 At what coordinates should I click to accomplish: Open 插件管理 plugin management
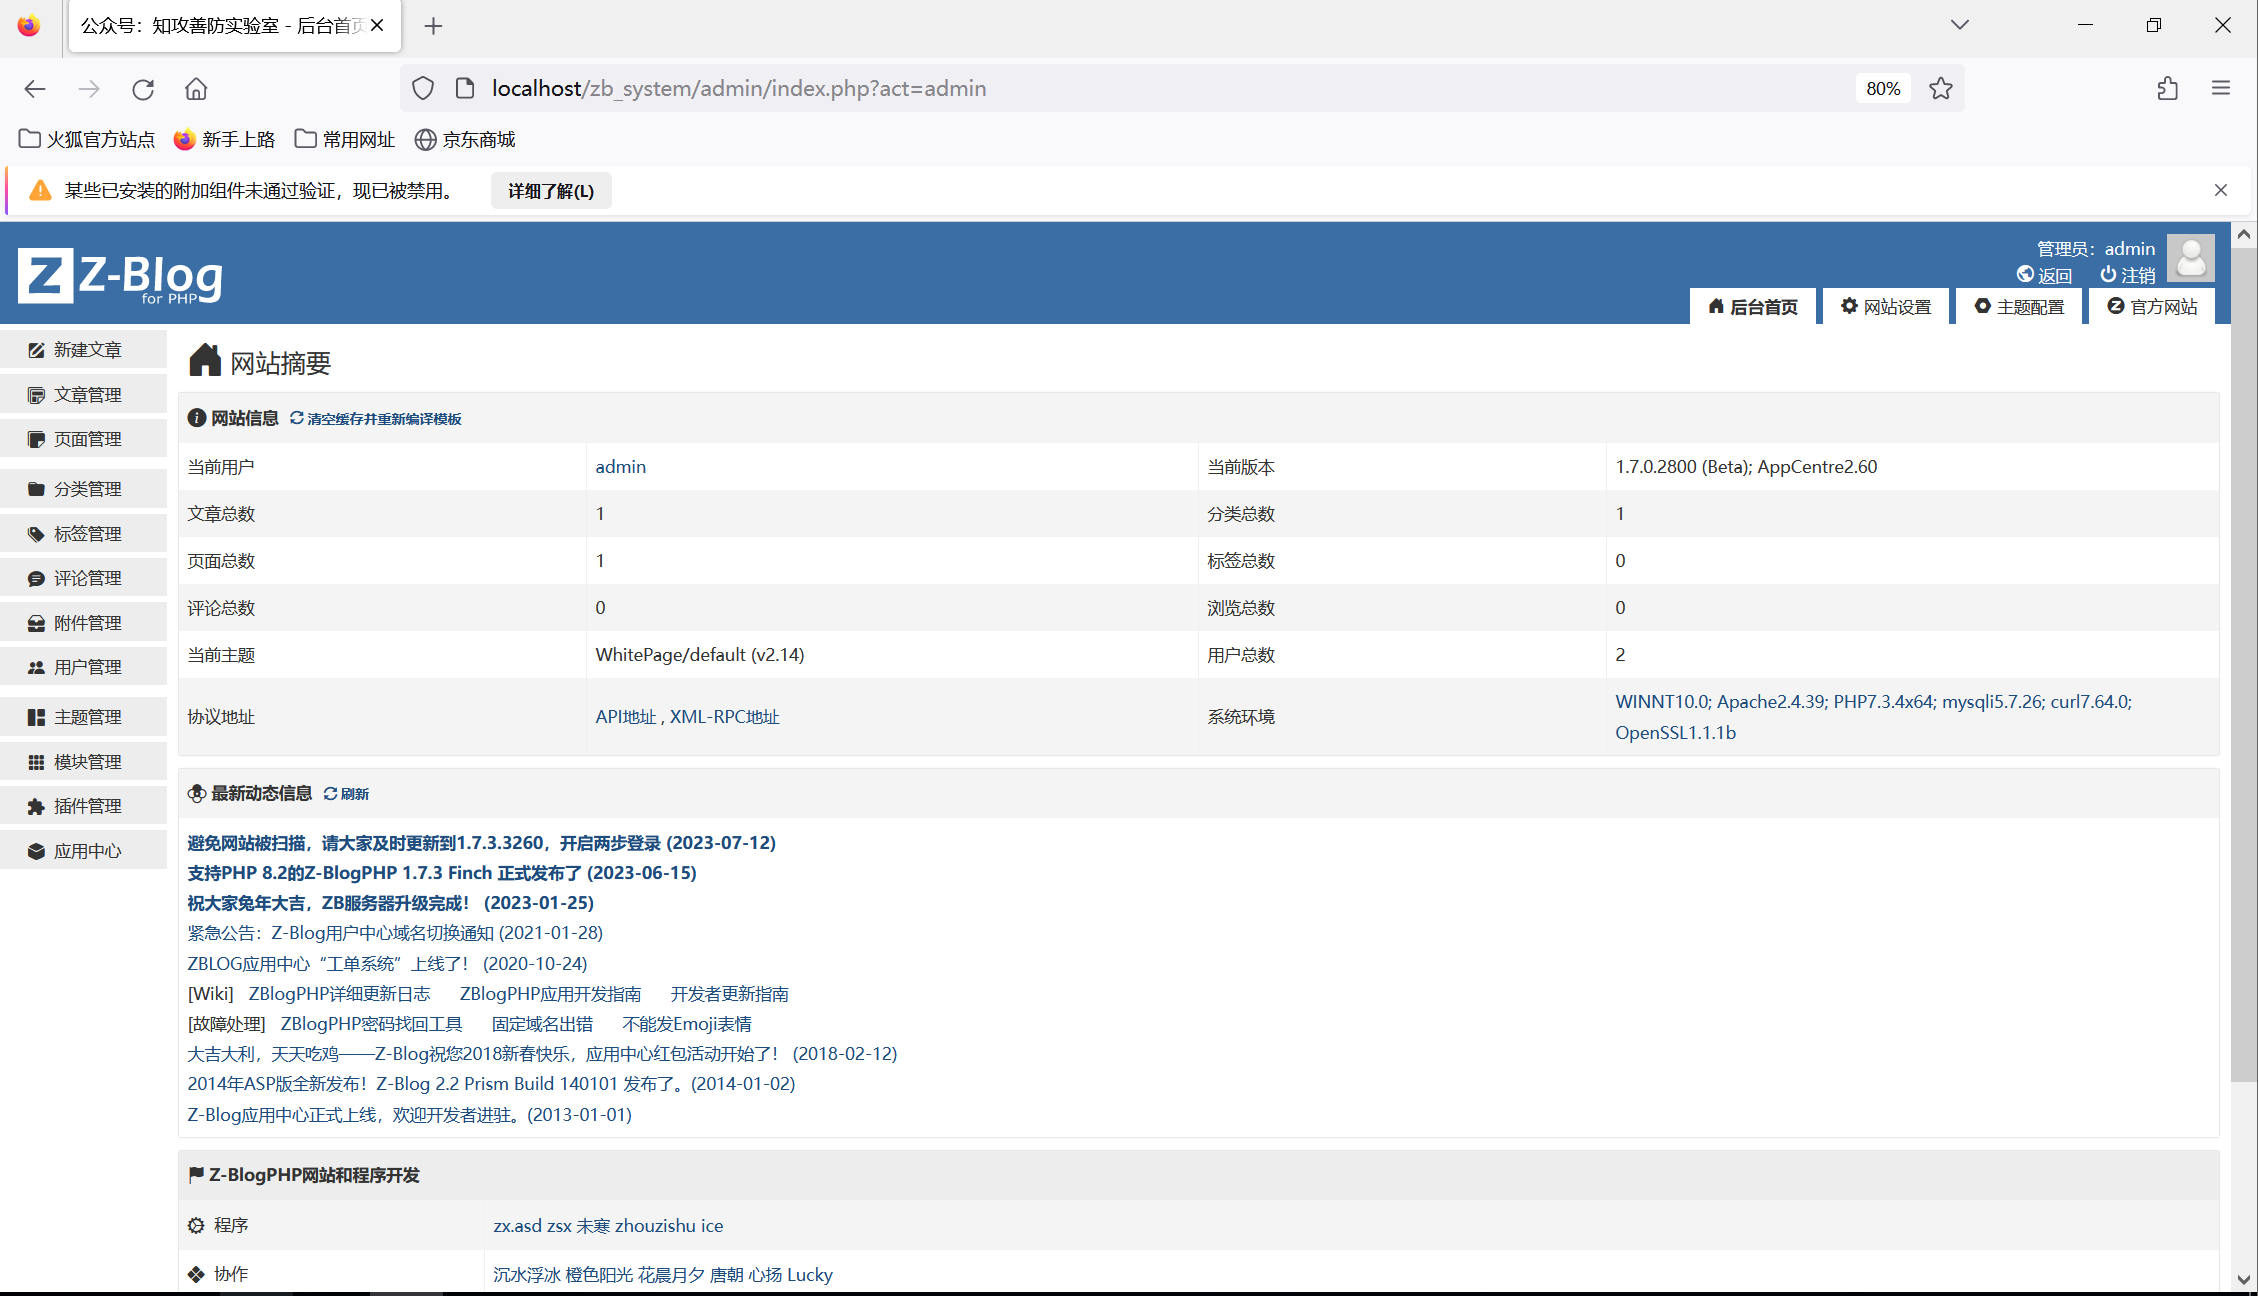[x=85, y=806]
